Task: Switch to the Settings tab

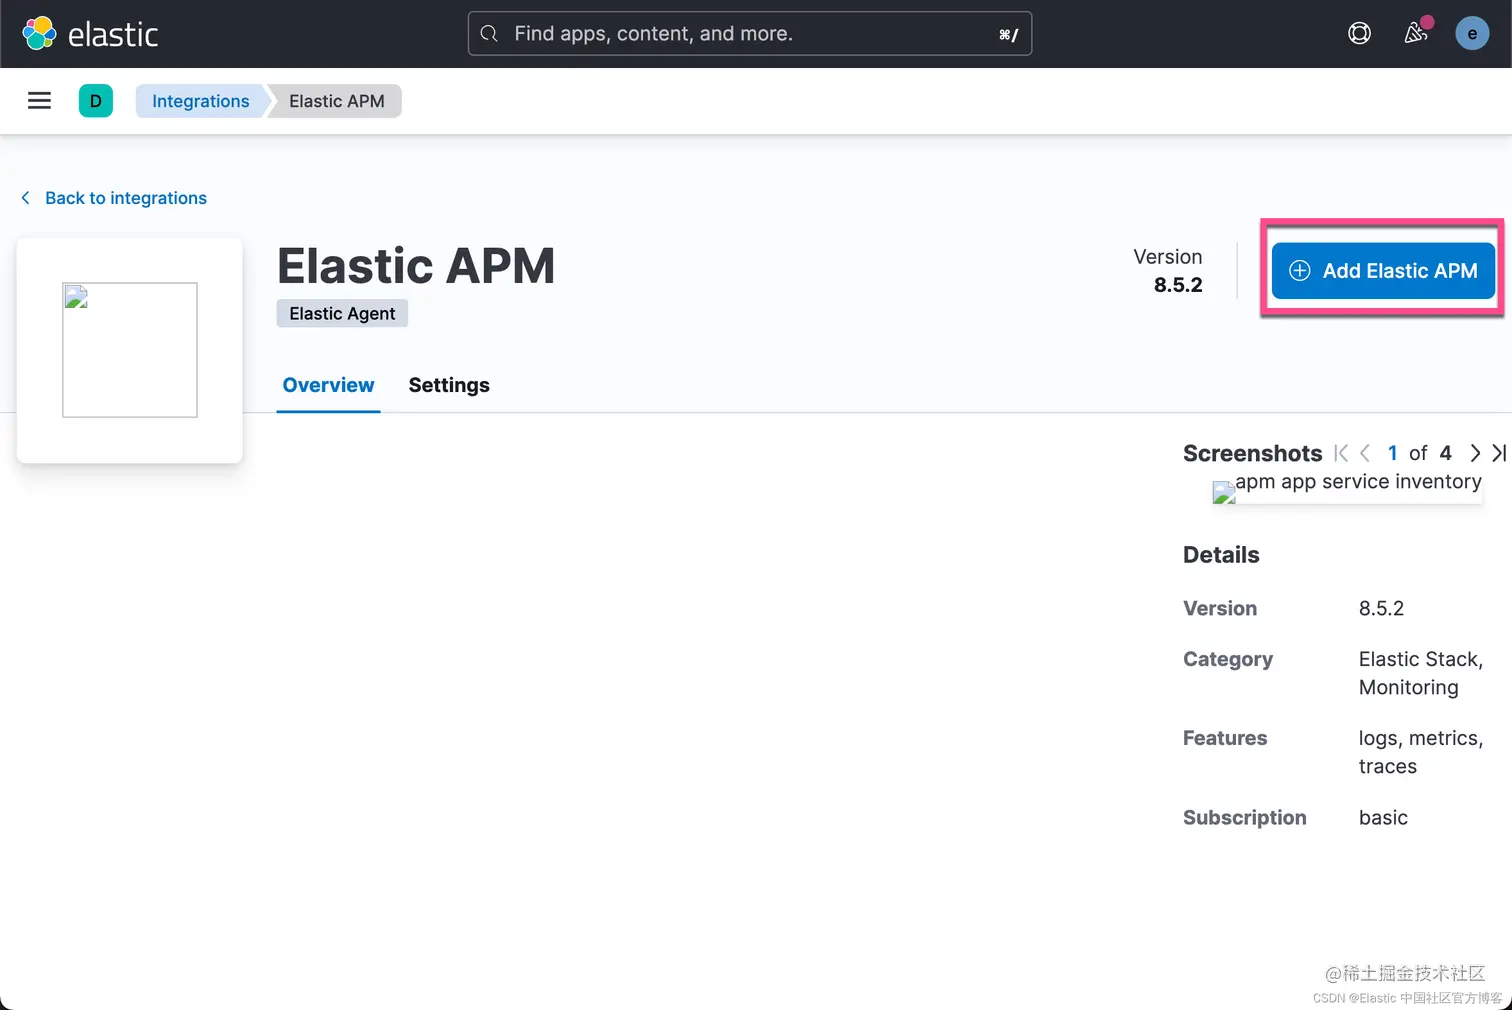Action: (x=449, y=385)
